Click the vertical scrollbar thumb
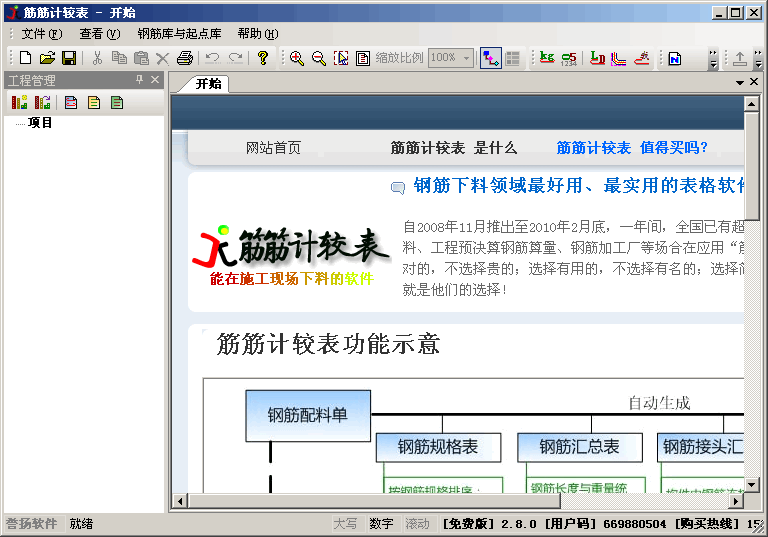 [x=751, y=166]
